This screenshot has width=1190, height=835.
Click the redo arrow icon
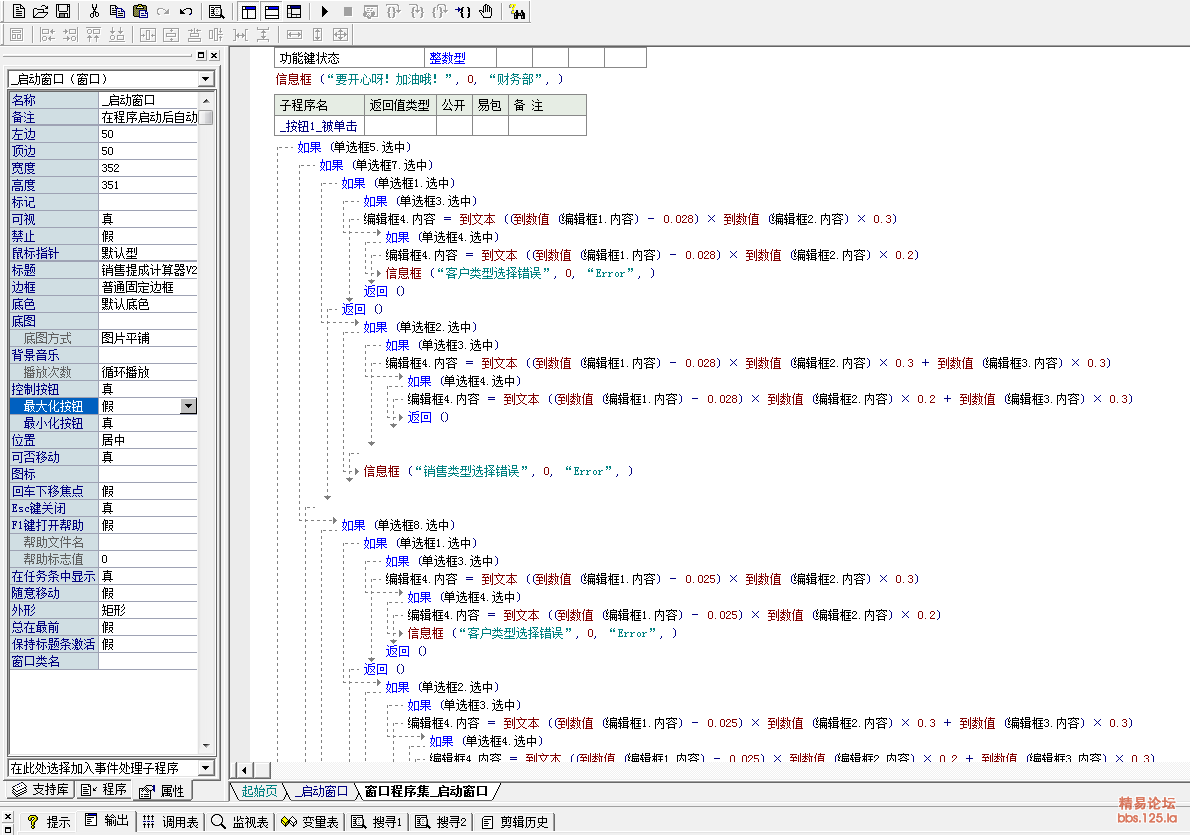point(162,11)
